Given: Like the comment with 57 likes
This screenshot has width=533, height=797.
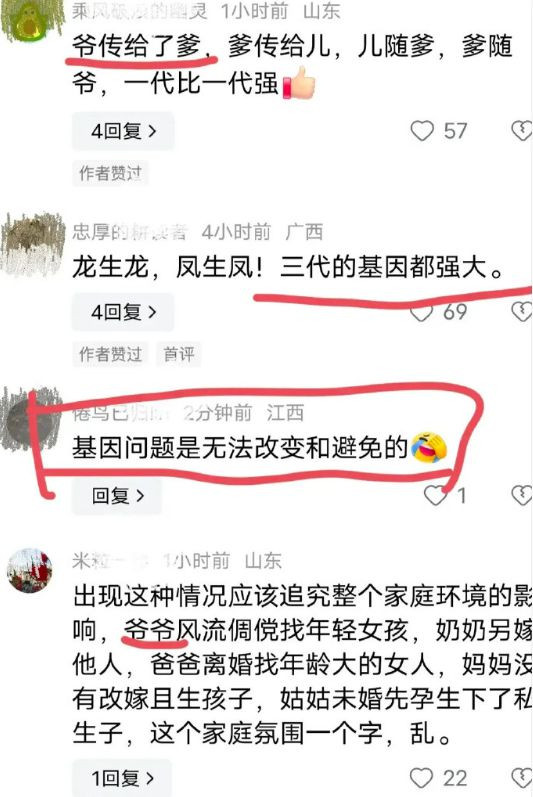Looking at the screenshot, I should click(x=422, y=131).
